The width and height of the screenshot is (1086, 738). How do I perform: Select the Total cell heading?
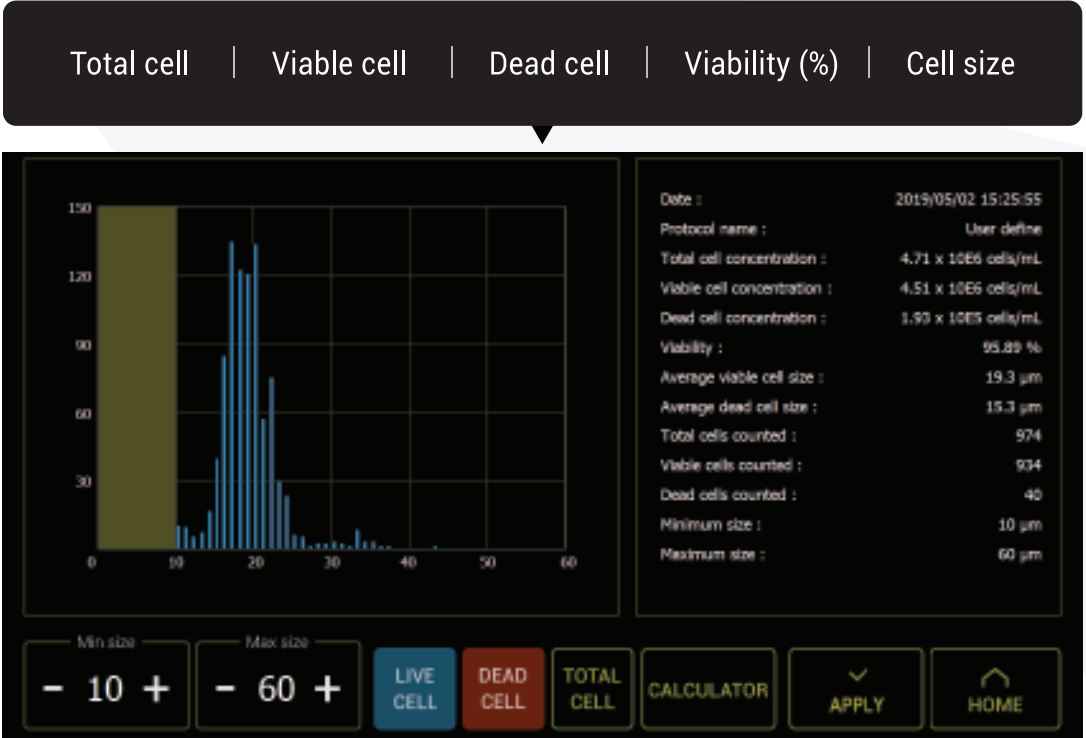[130, 64]
